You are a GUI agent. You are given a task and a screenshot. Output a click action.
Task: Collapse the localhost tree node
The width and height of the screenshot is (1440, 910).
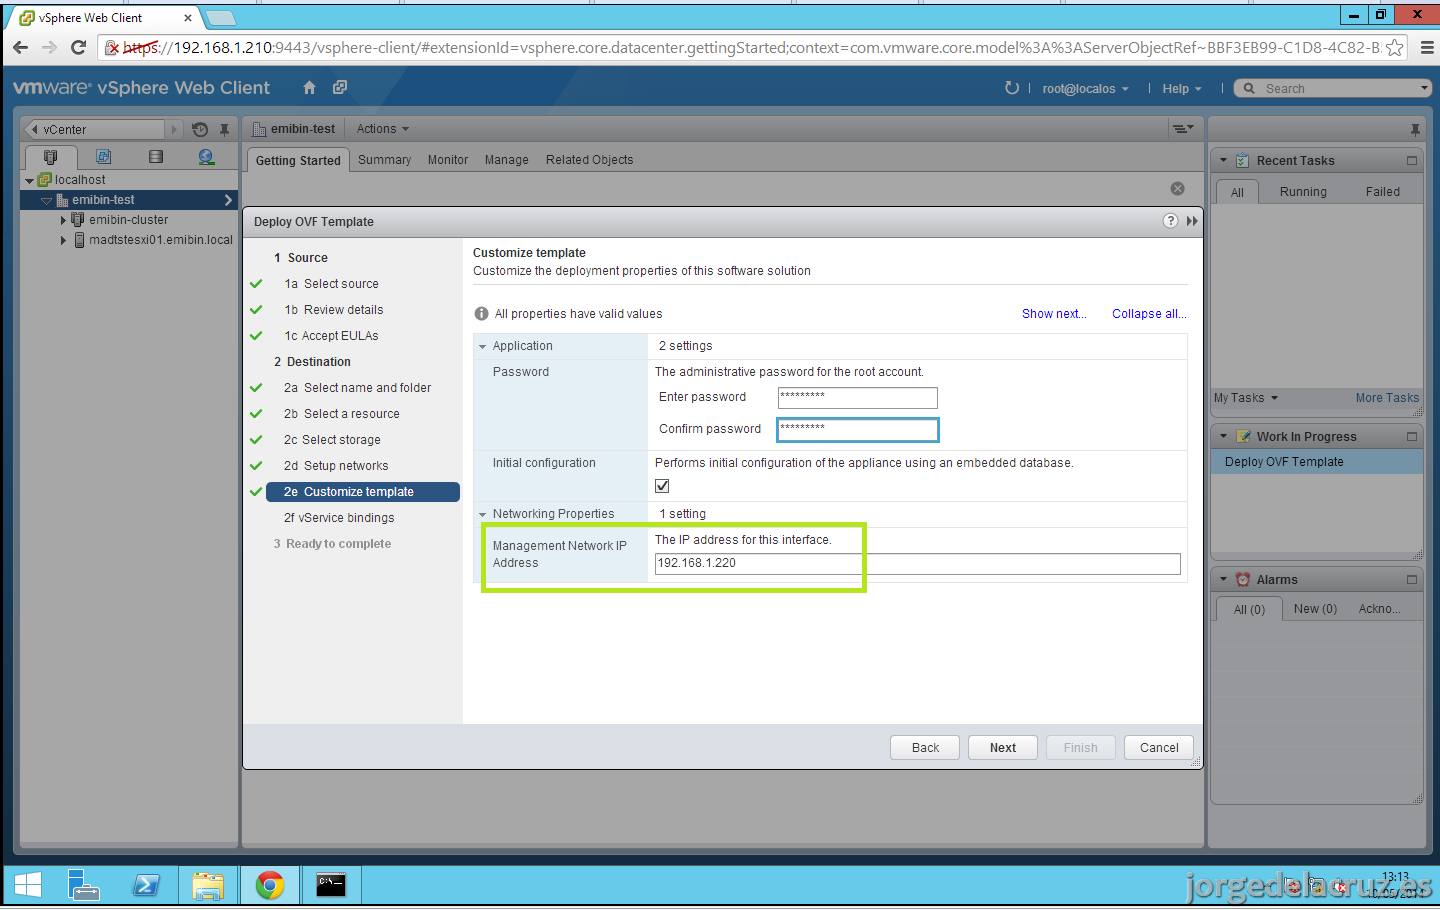point(29,181)
